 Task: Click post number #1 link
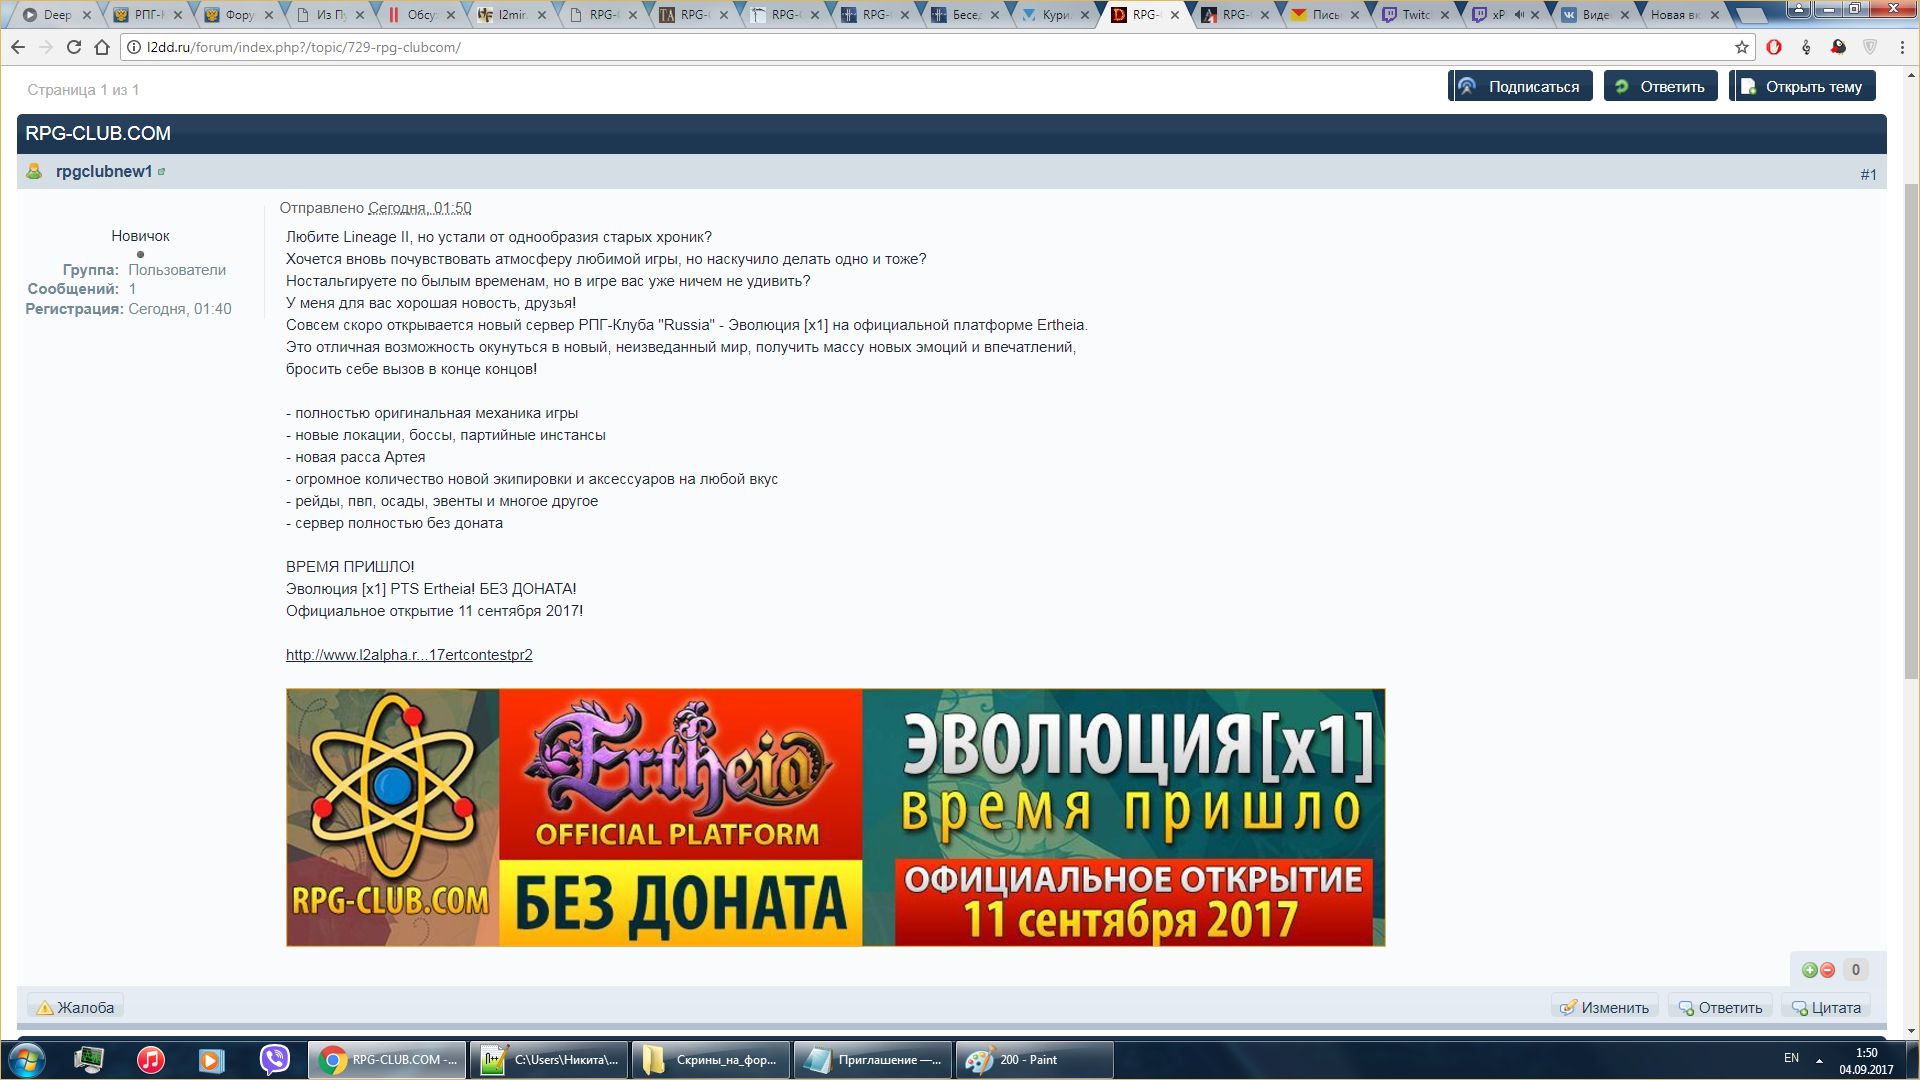[x=1868, y=175]
